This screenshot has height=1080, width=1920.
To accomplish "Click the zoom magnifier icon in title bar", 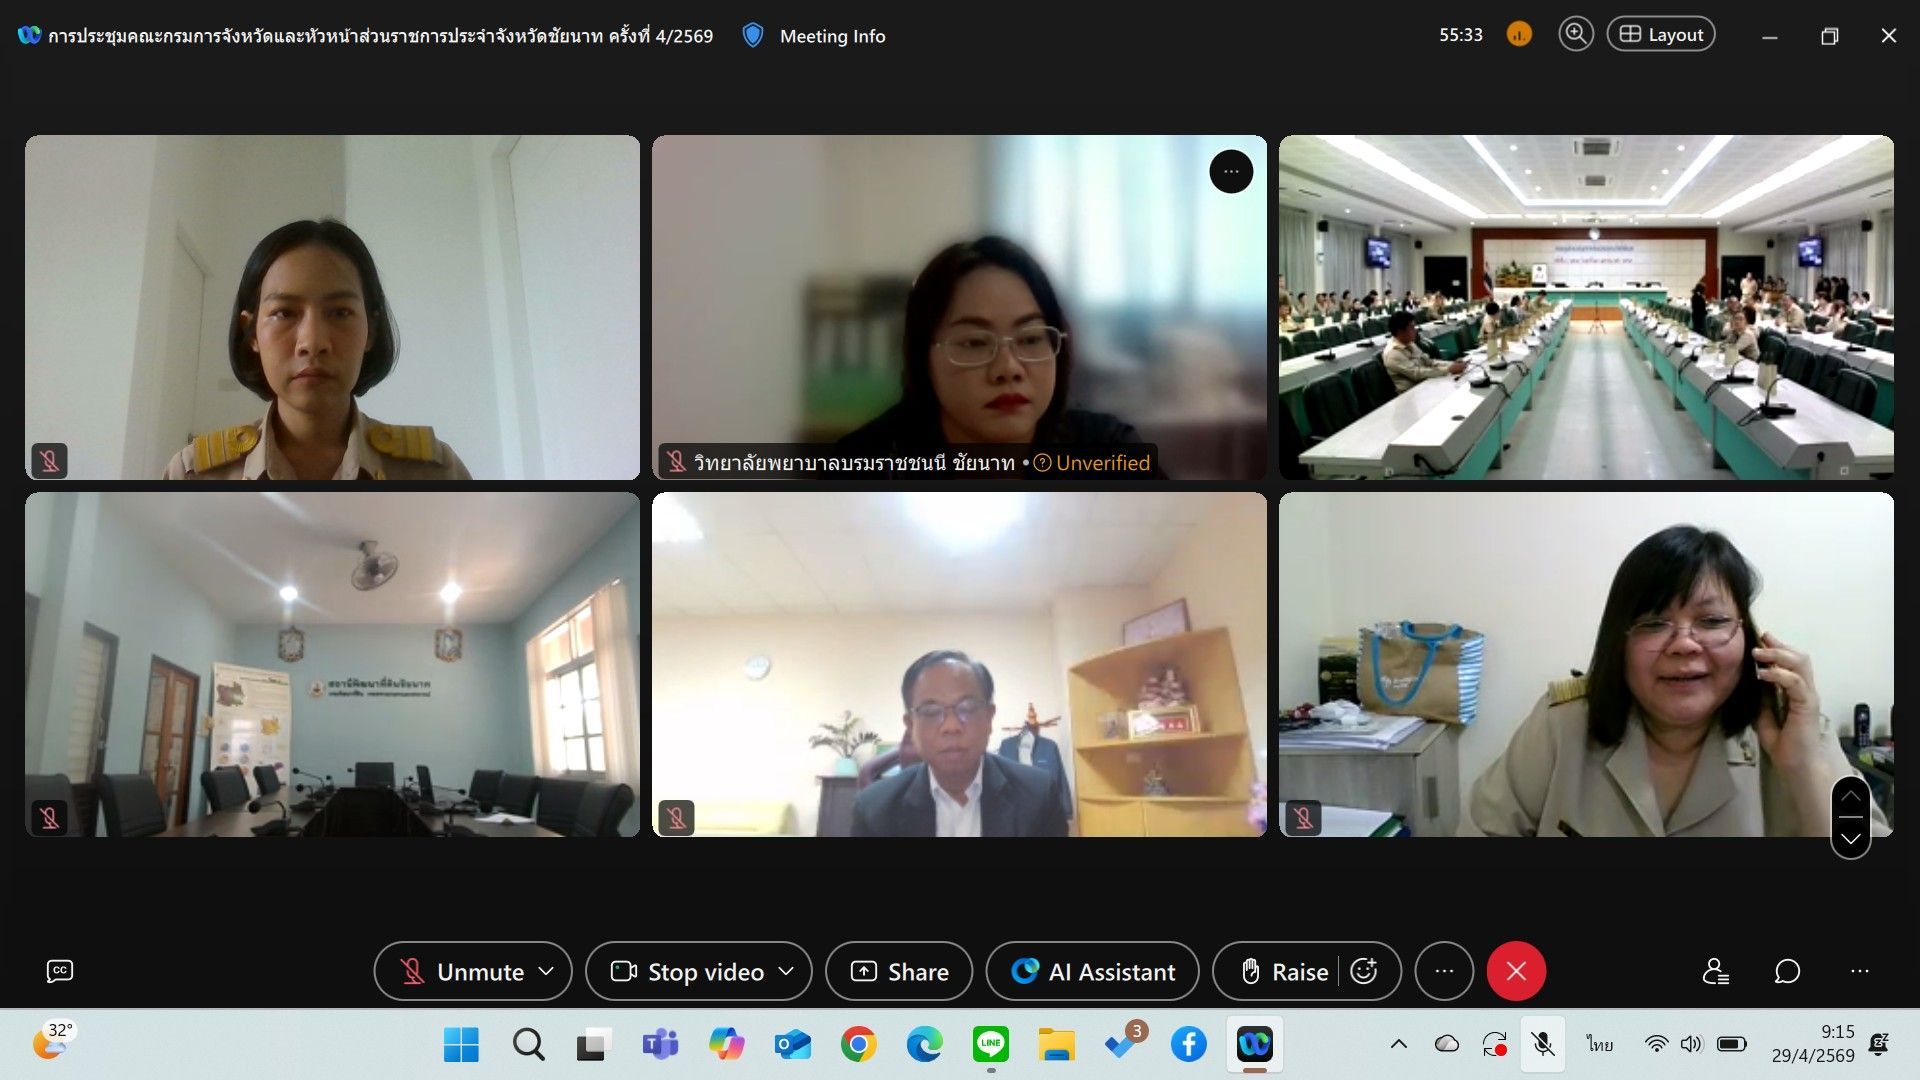I will 1575,34.
